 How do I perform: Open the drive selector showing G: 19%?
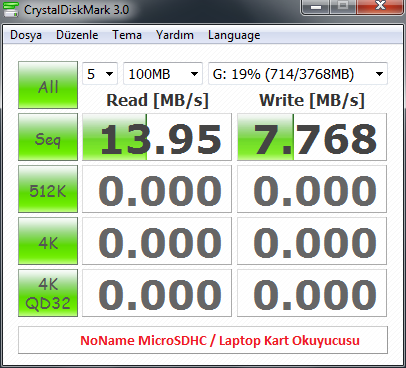[x=298, y=74]
